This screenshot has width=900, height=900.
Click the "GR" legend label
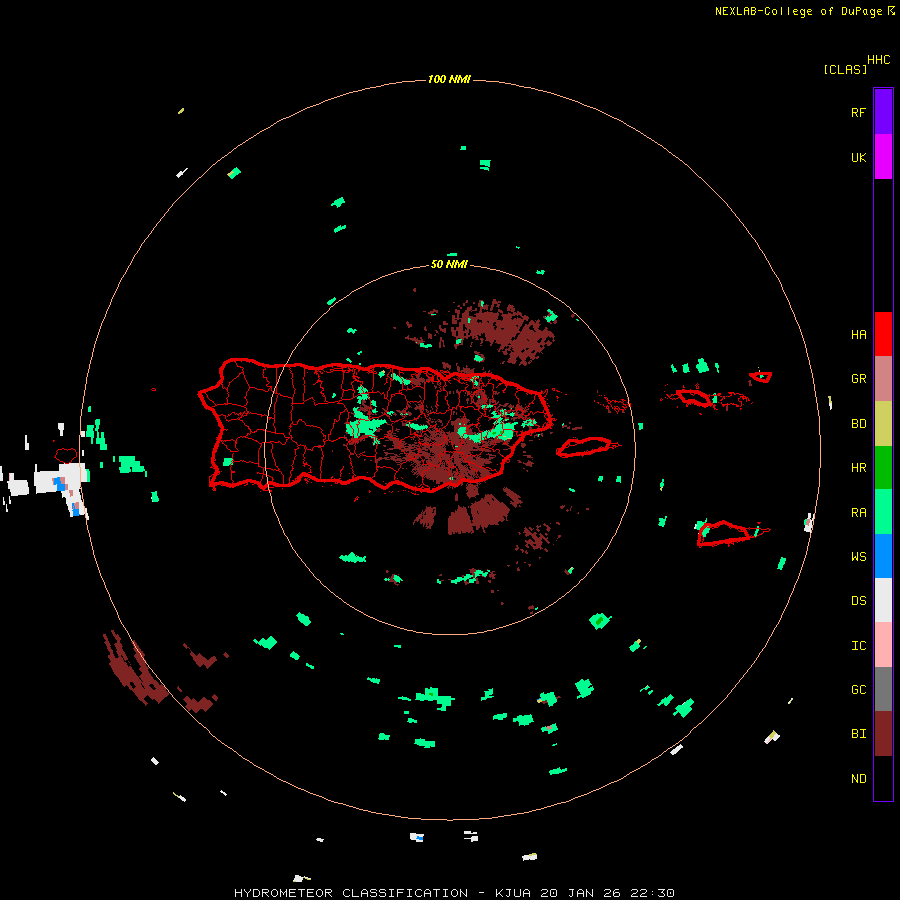pyautogui.click(x=859, y=379)
